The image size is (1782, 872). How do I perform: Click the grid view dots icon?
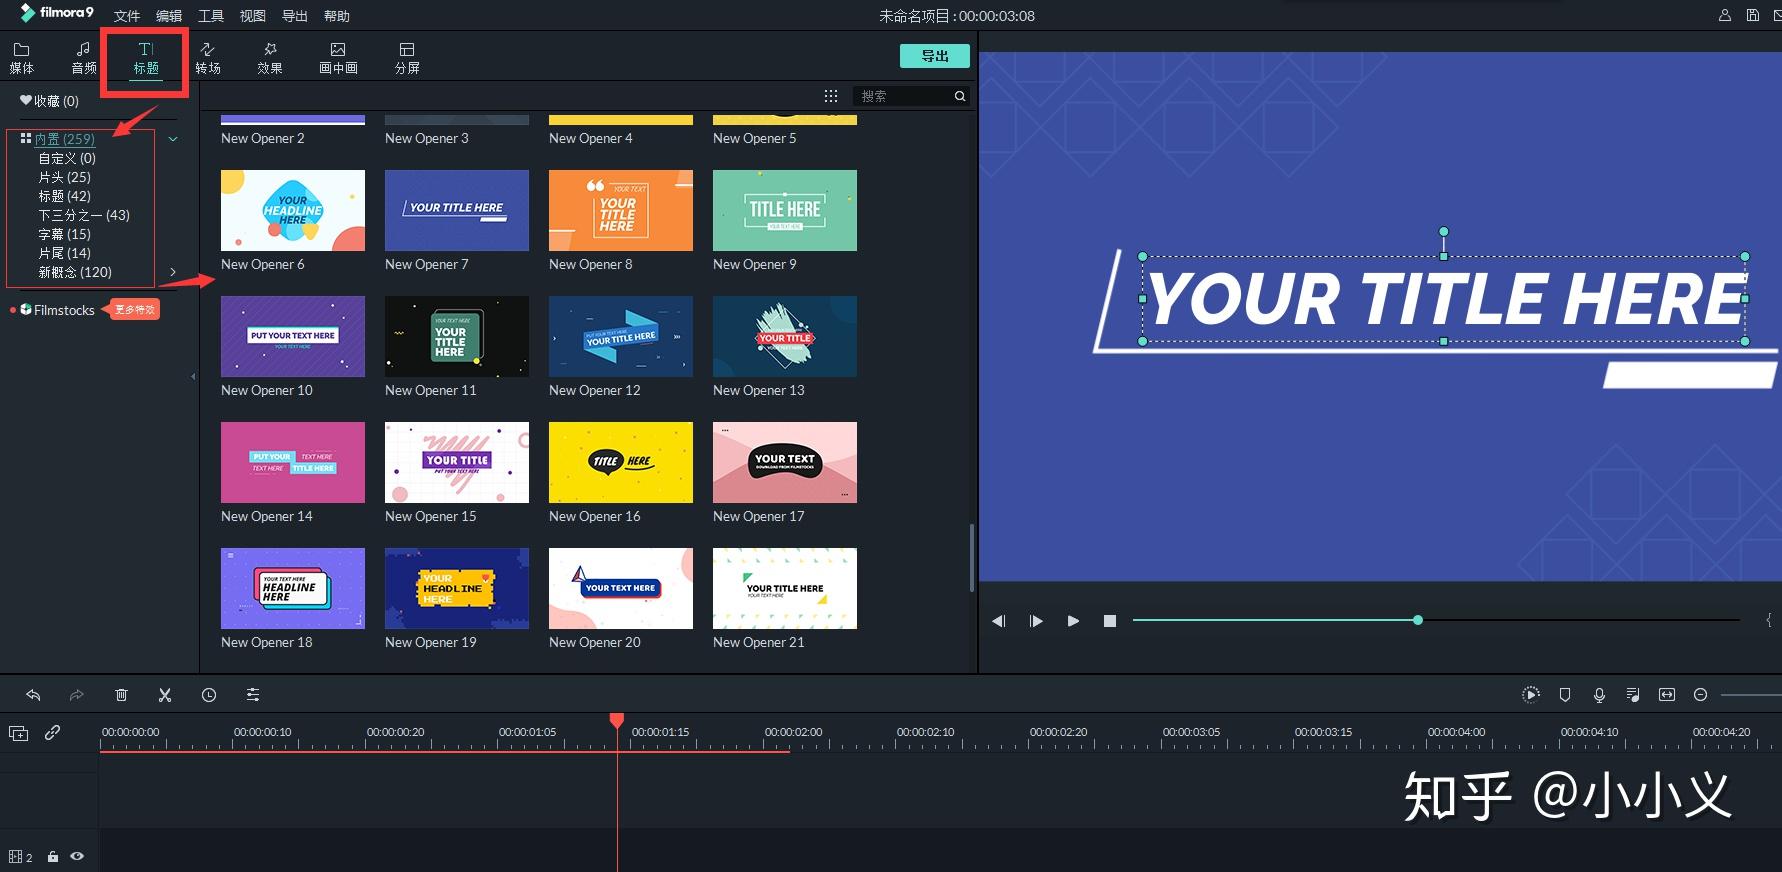831,96
